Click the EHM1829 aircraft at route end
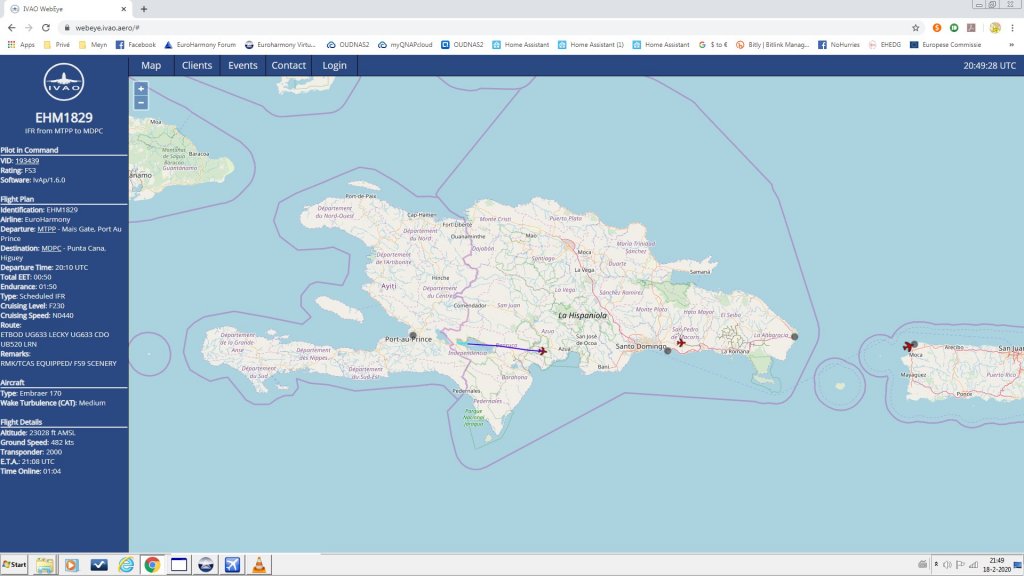1024x576 pixels. pyautogui.click(x=542, y=351)
